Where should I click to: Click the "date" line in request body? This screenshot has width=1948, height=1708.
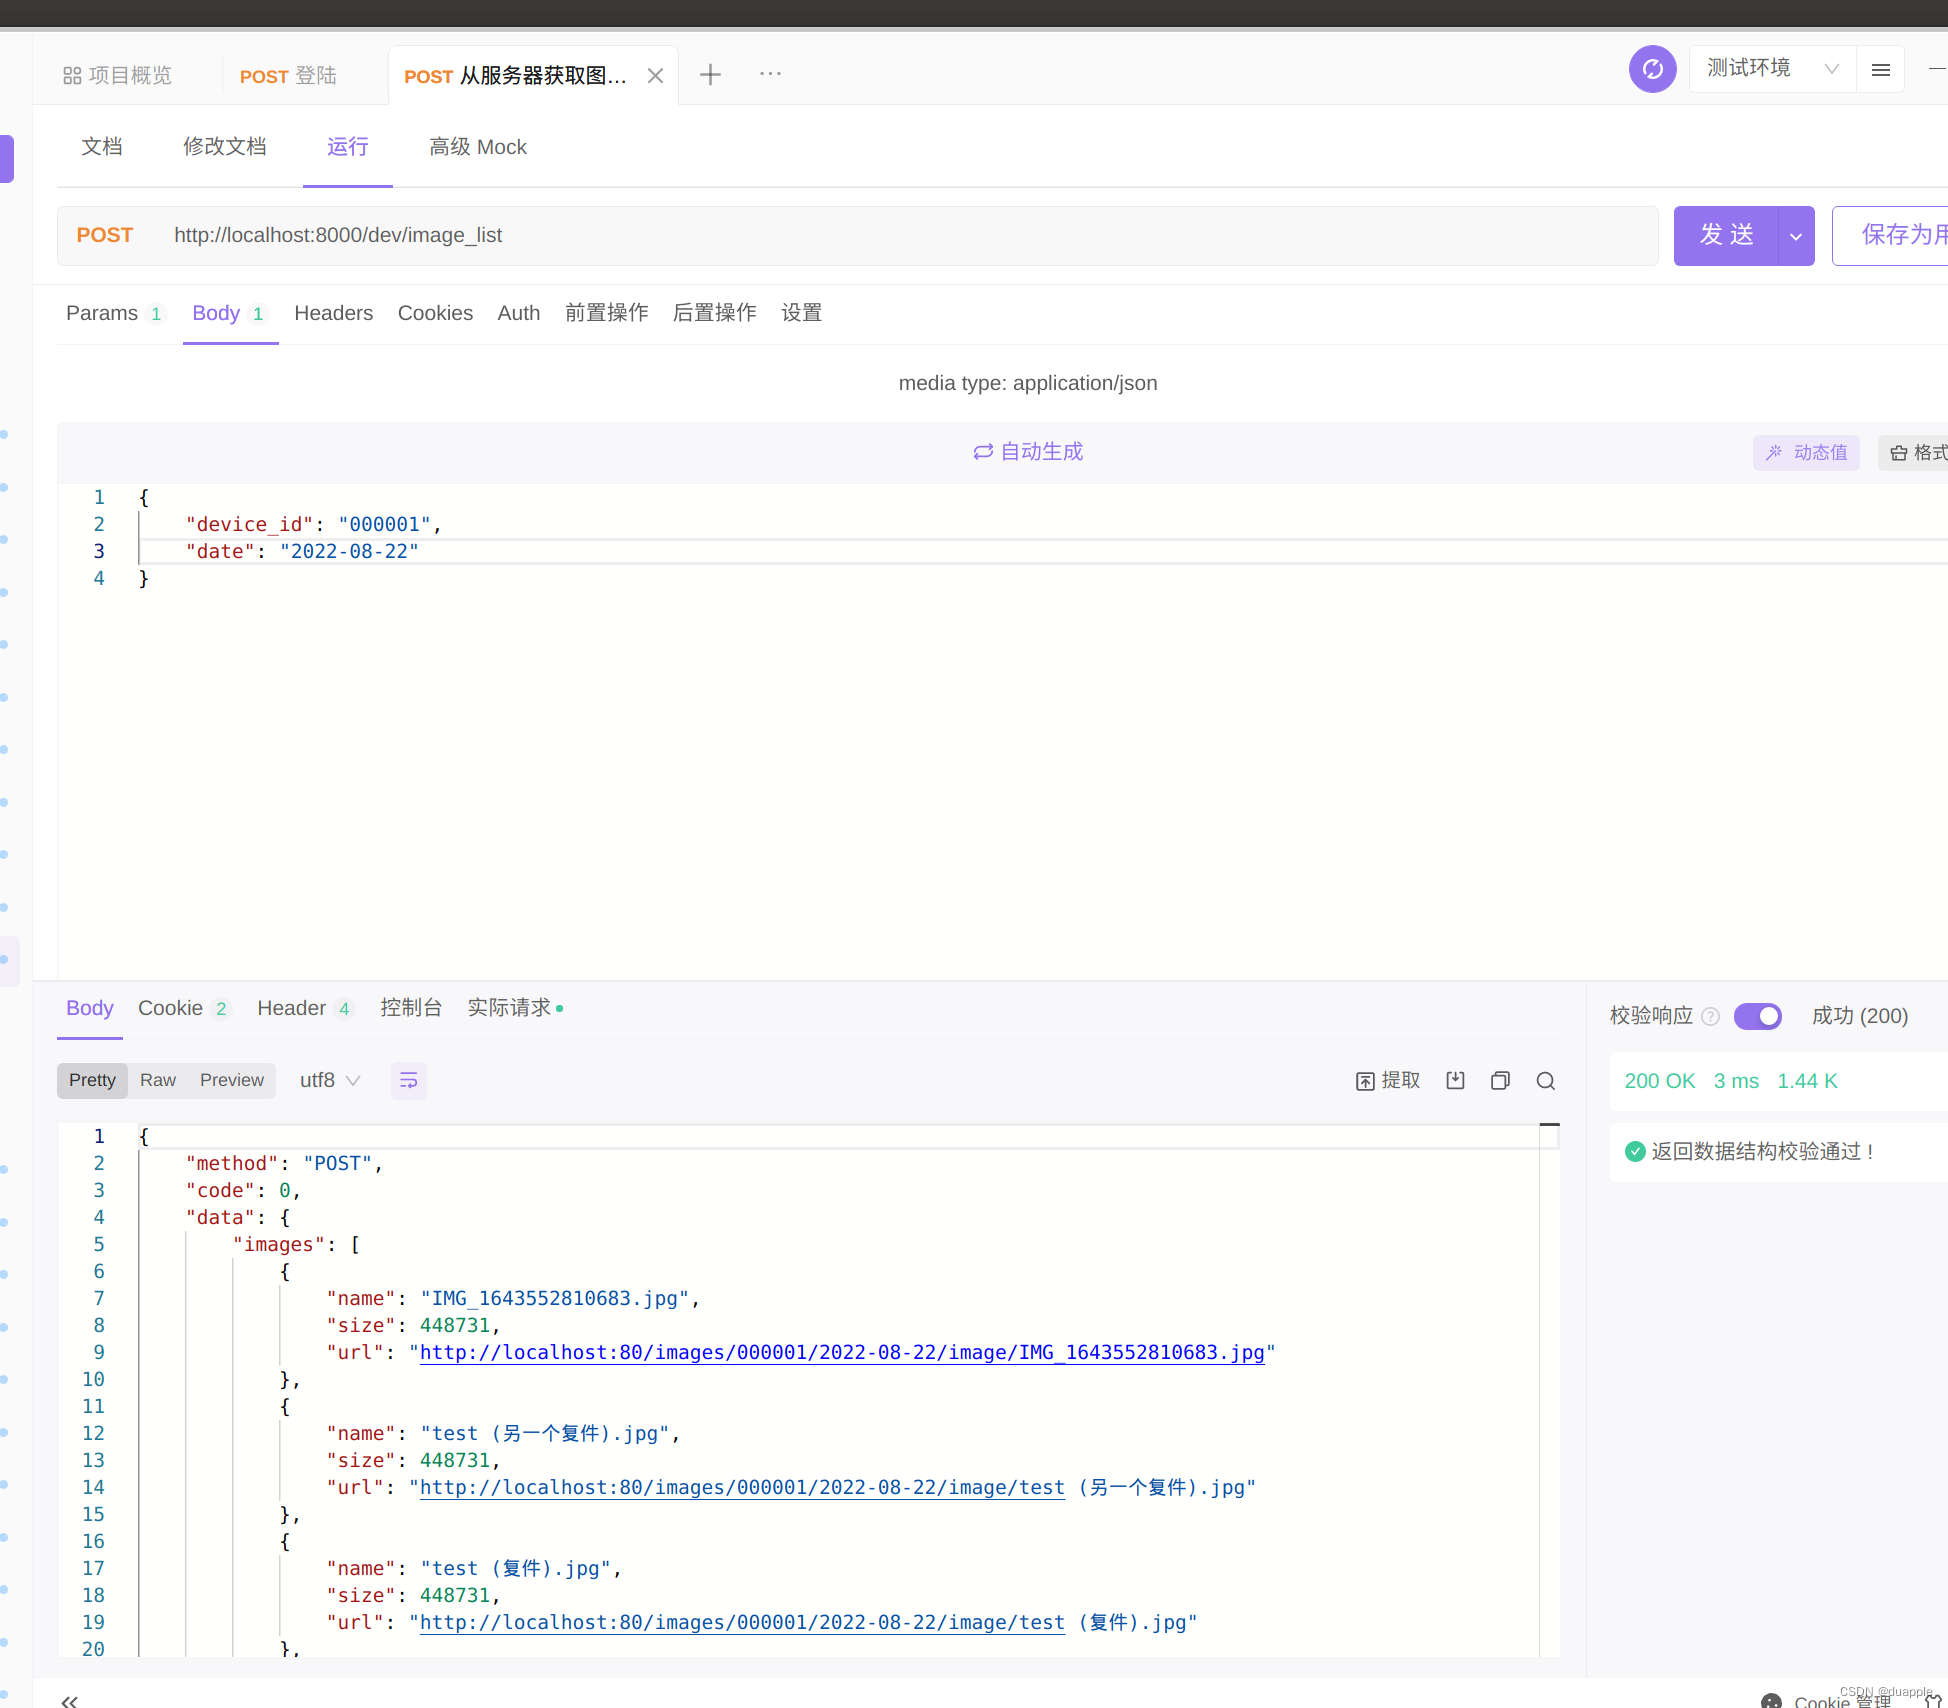pyautogui.click(x=302, y=552)
